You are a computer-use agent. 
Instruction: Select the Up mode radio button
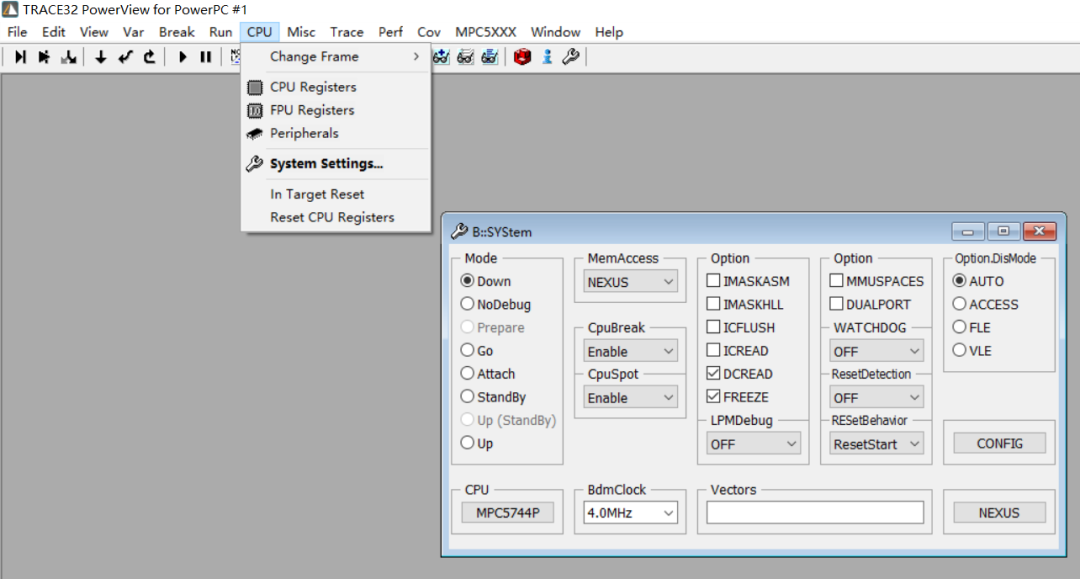(x=467, y=443)
